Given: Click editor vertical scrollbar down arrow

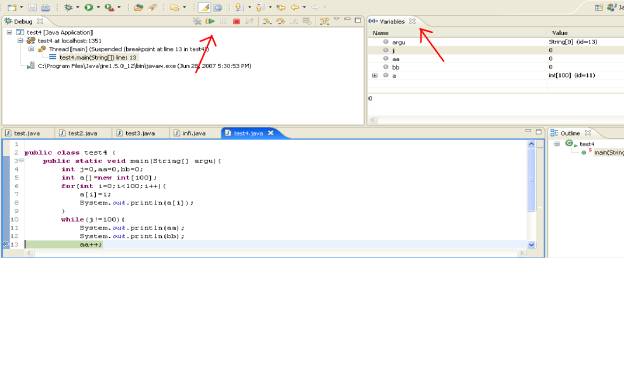Looking at the screenshot, I should [531, 245].
